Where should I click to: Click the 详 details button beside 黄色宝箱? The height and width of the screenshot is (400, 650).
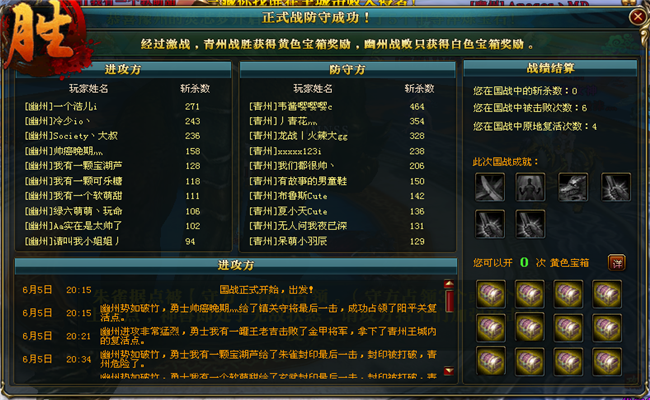coord(617,263)
